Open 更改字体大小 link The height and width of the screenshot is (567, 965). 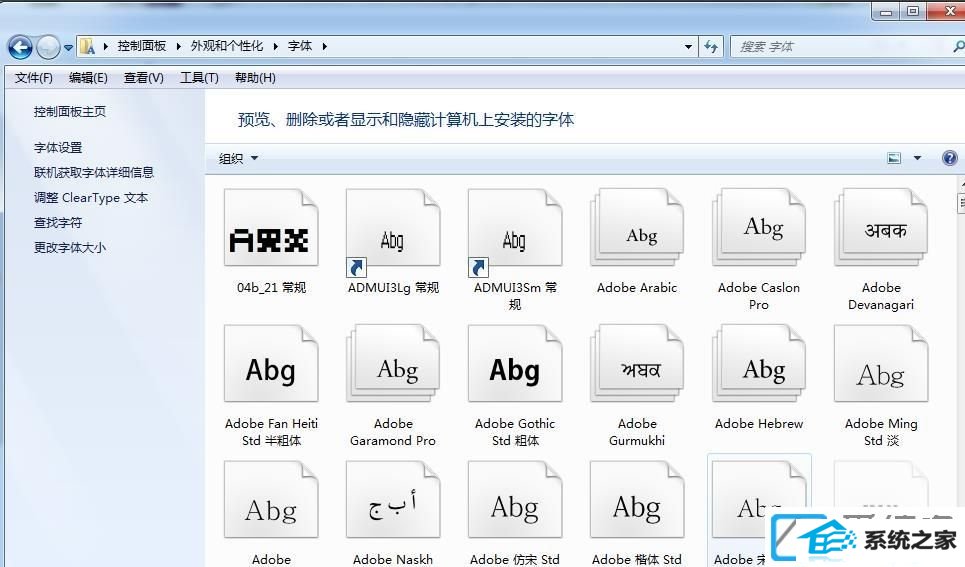coord(70,247)
